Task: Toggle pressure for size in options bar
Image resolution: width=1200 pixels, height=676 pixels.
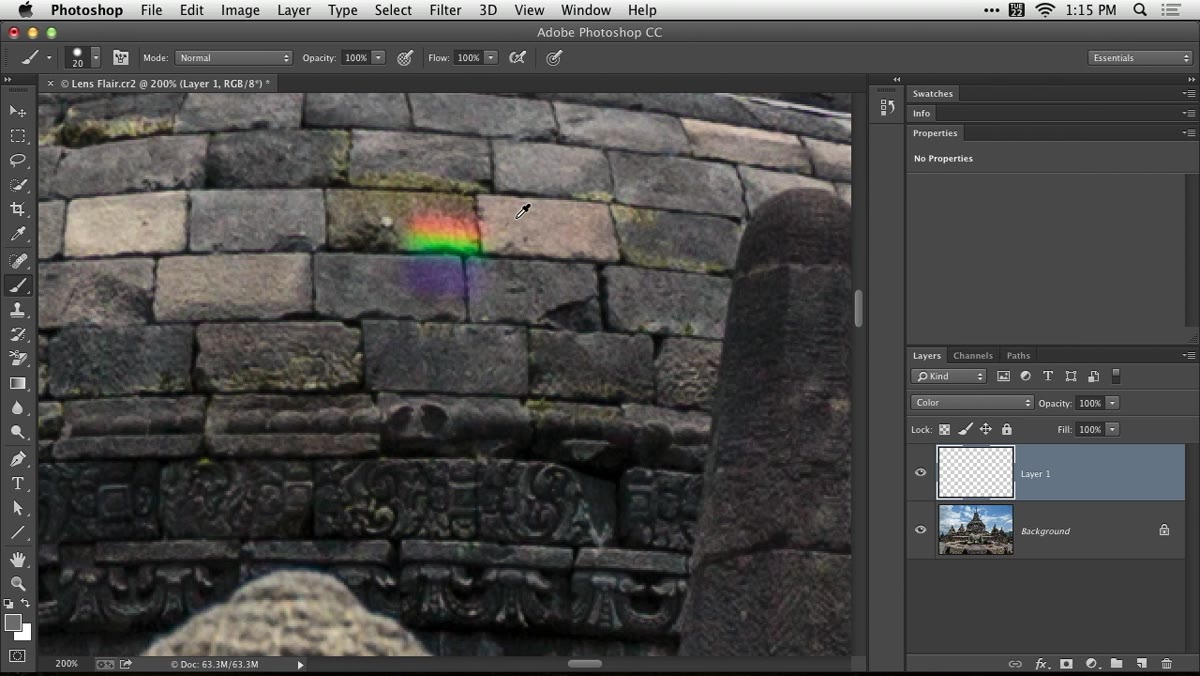Action: pyautogui.click(x=554, y=58)
